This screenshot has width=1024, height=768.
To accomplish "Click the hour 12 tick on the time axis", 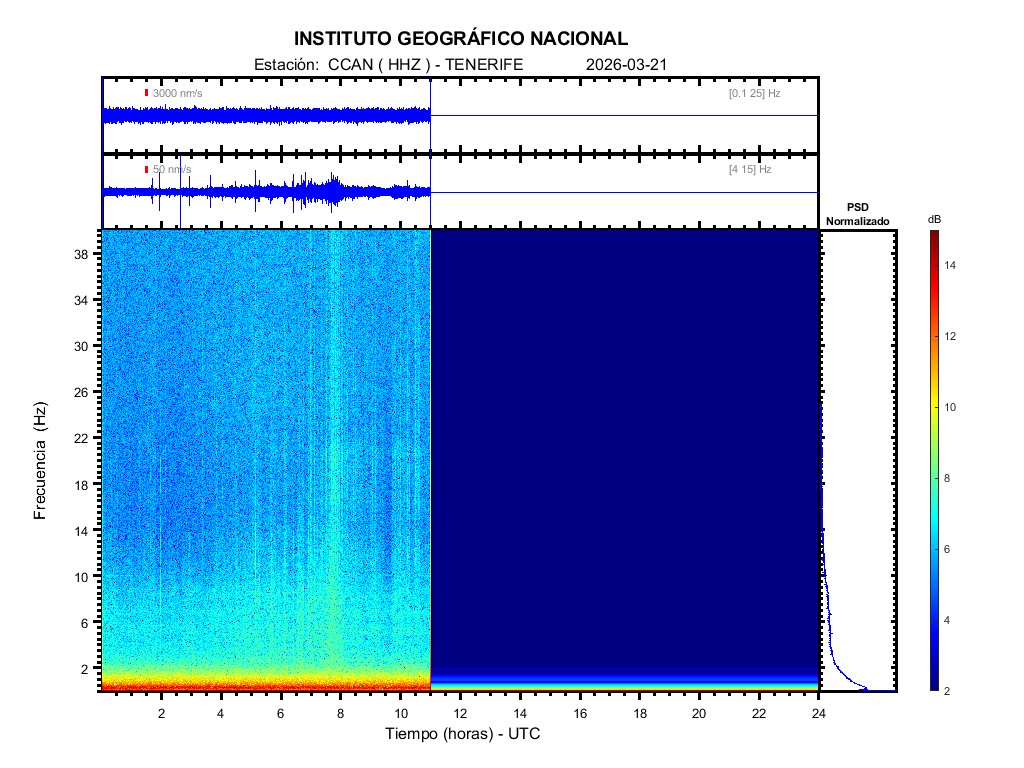I will (x=460, y=714).
